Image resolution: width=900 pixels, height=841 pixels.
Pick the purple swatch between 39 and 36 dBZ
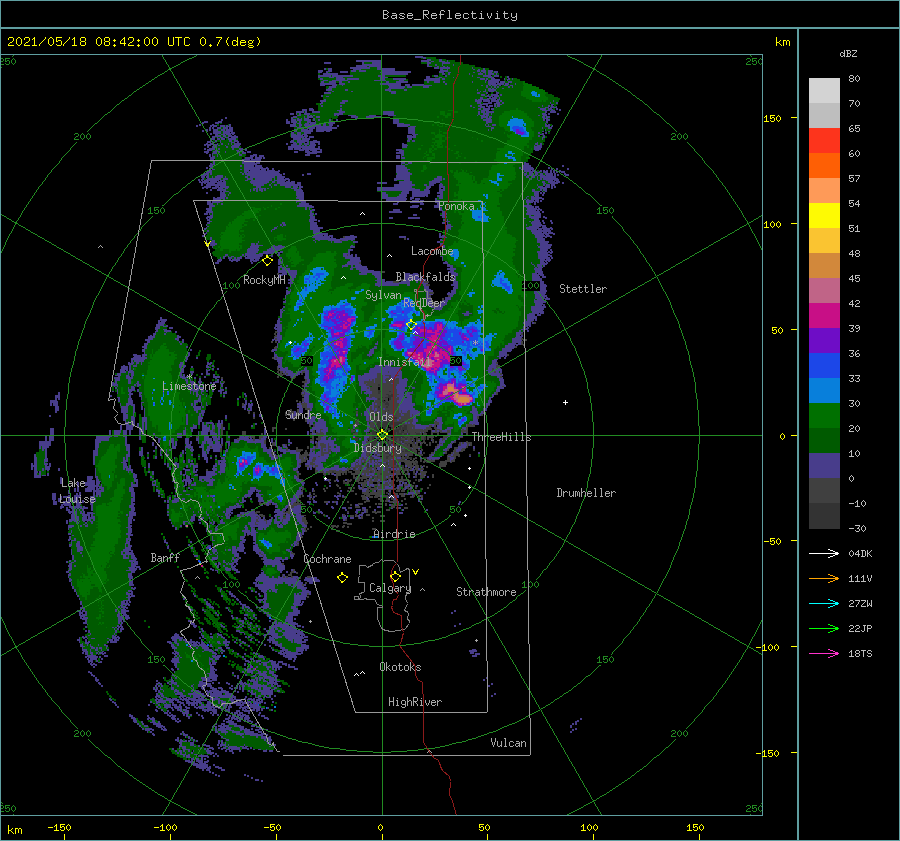(x=824, y=341)
